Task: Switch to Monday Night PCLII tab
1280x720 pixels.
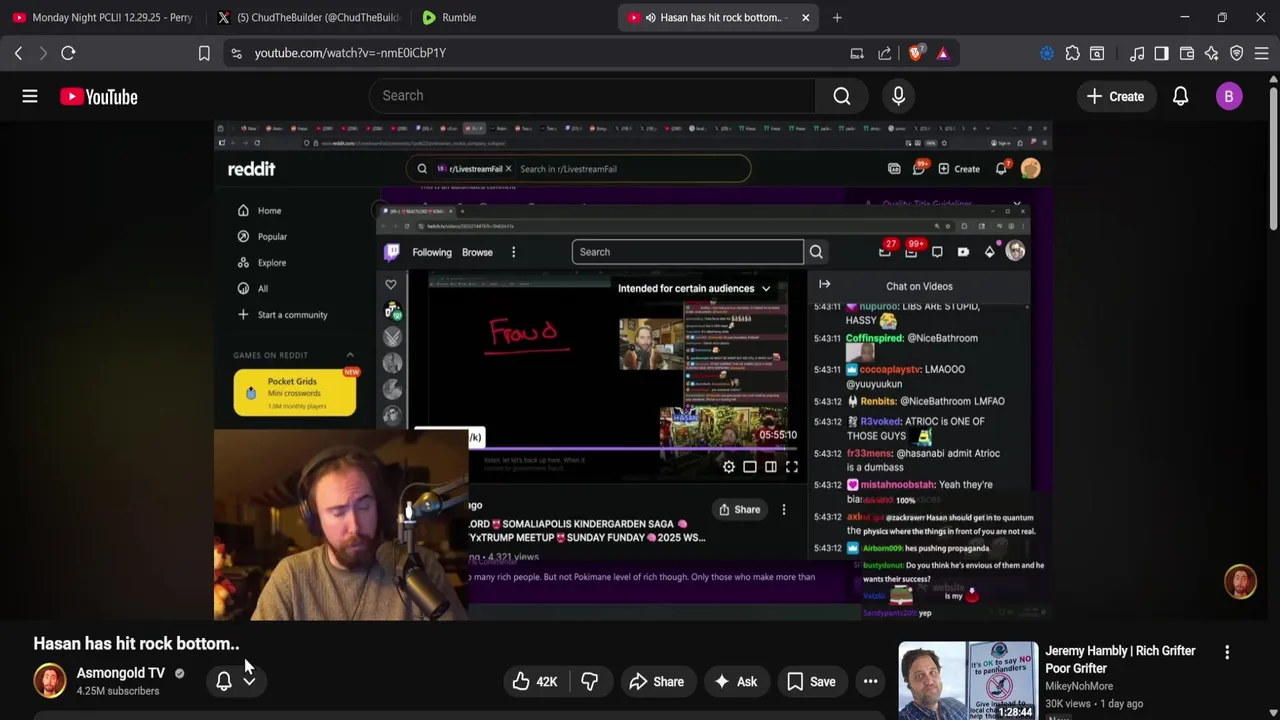Action: (x=101, y=17)
